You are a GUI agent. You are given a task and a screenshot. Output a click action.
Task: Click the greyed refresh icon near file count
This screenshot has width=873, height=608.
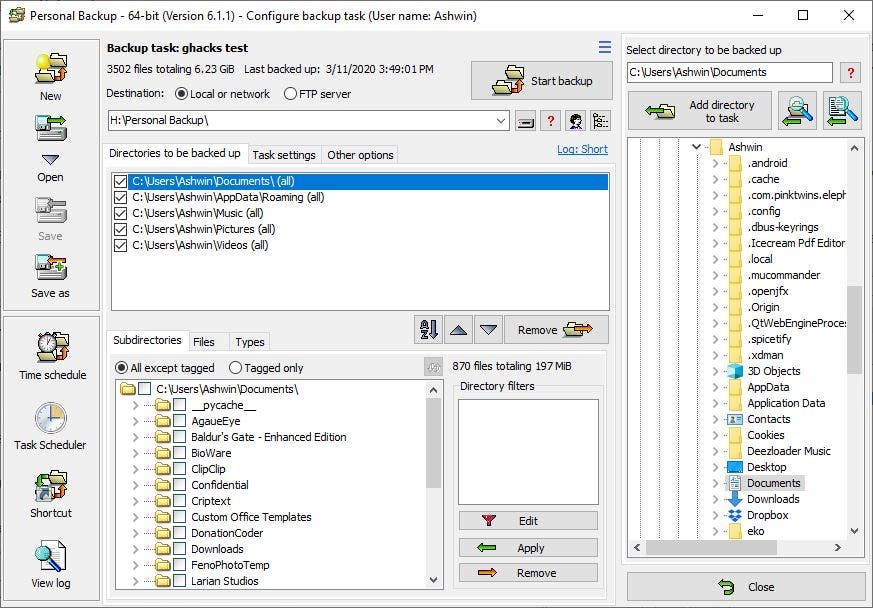click(433, 367)
